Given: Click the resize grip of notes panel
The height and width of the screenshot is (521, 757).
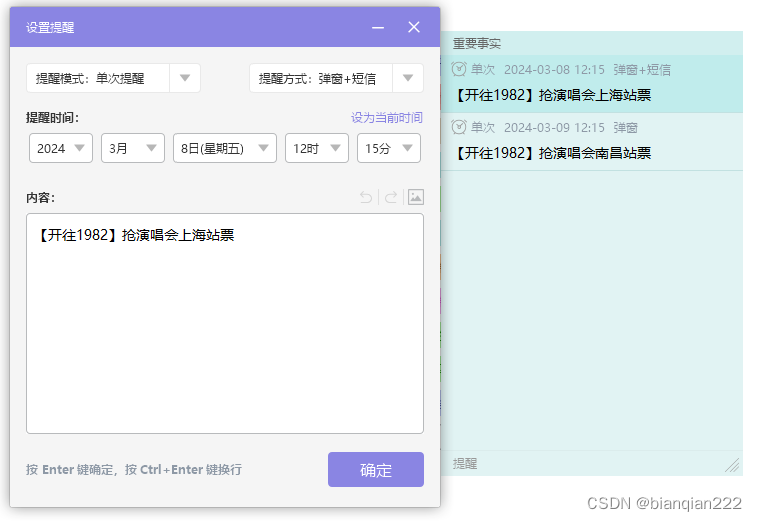Looking at the screenshot, I should [x=732, y=465].
